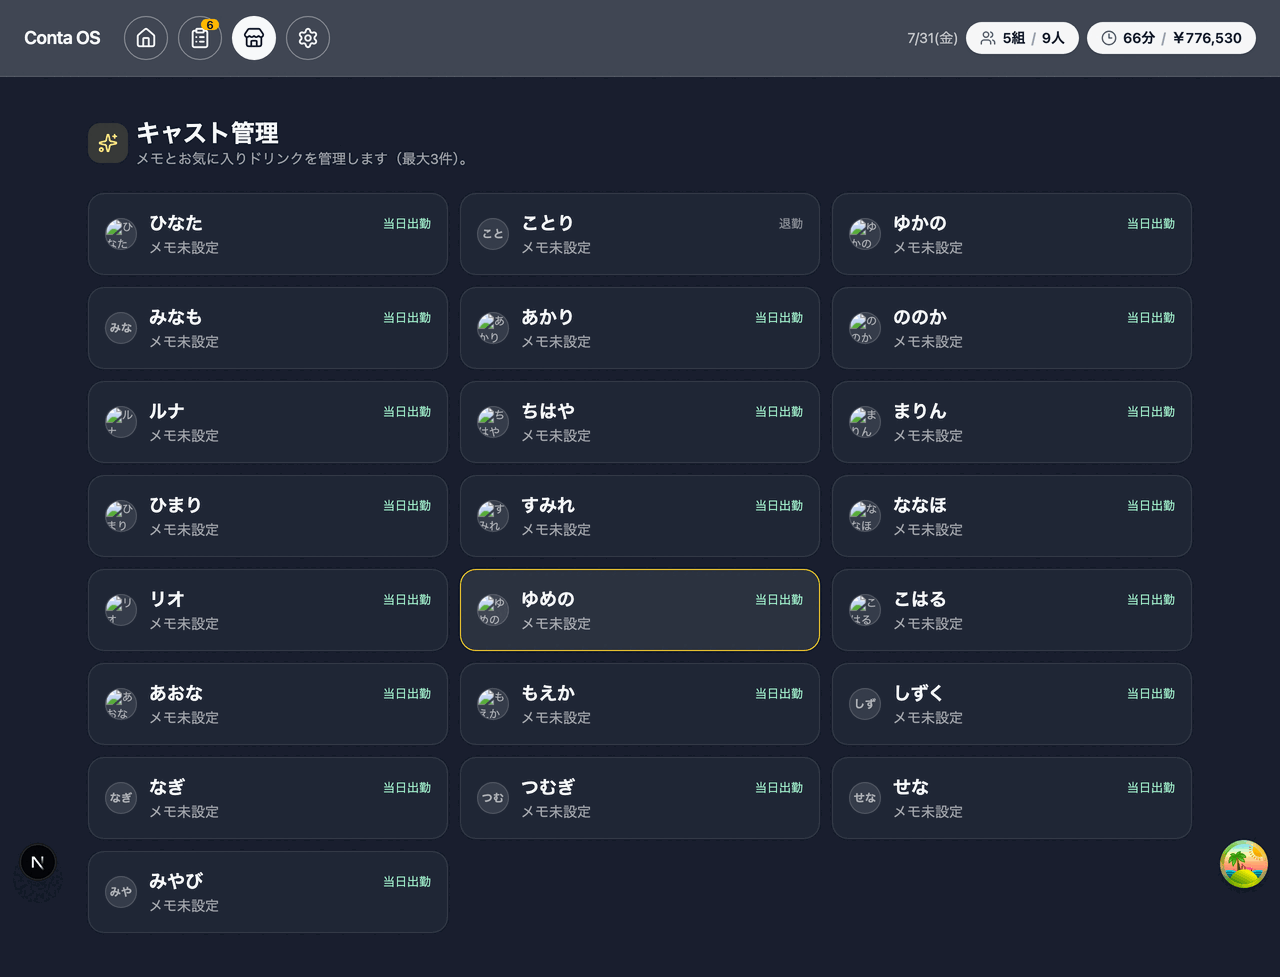Click the 当日出勤 label on せな card
Viewport: 1280px width, 977px height.
[x=1151, y=788]
